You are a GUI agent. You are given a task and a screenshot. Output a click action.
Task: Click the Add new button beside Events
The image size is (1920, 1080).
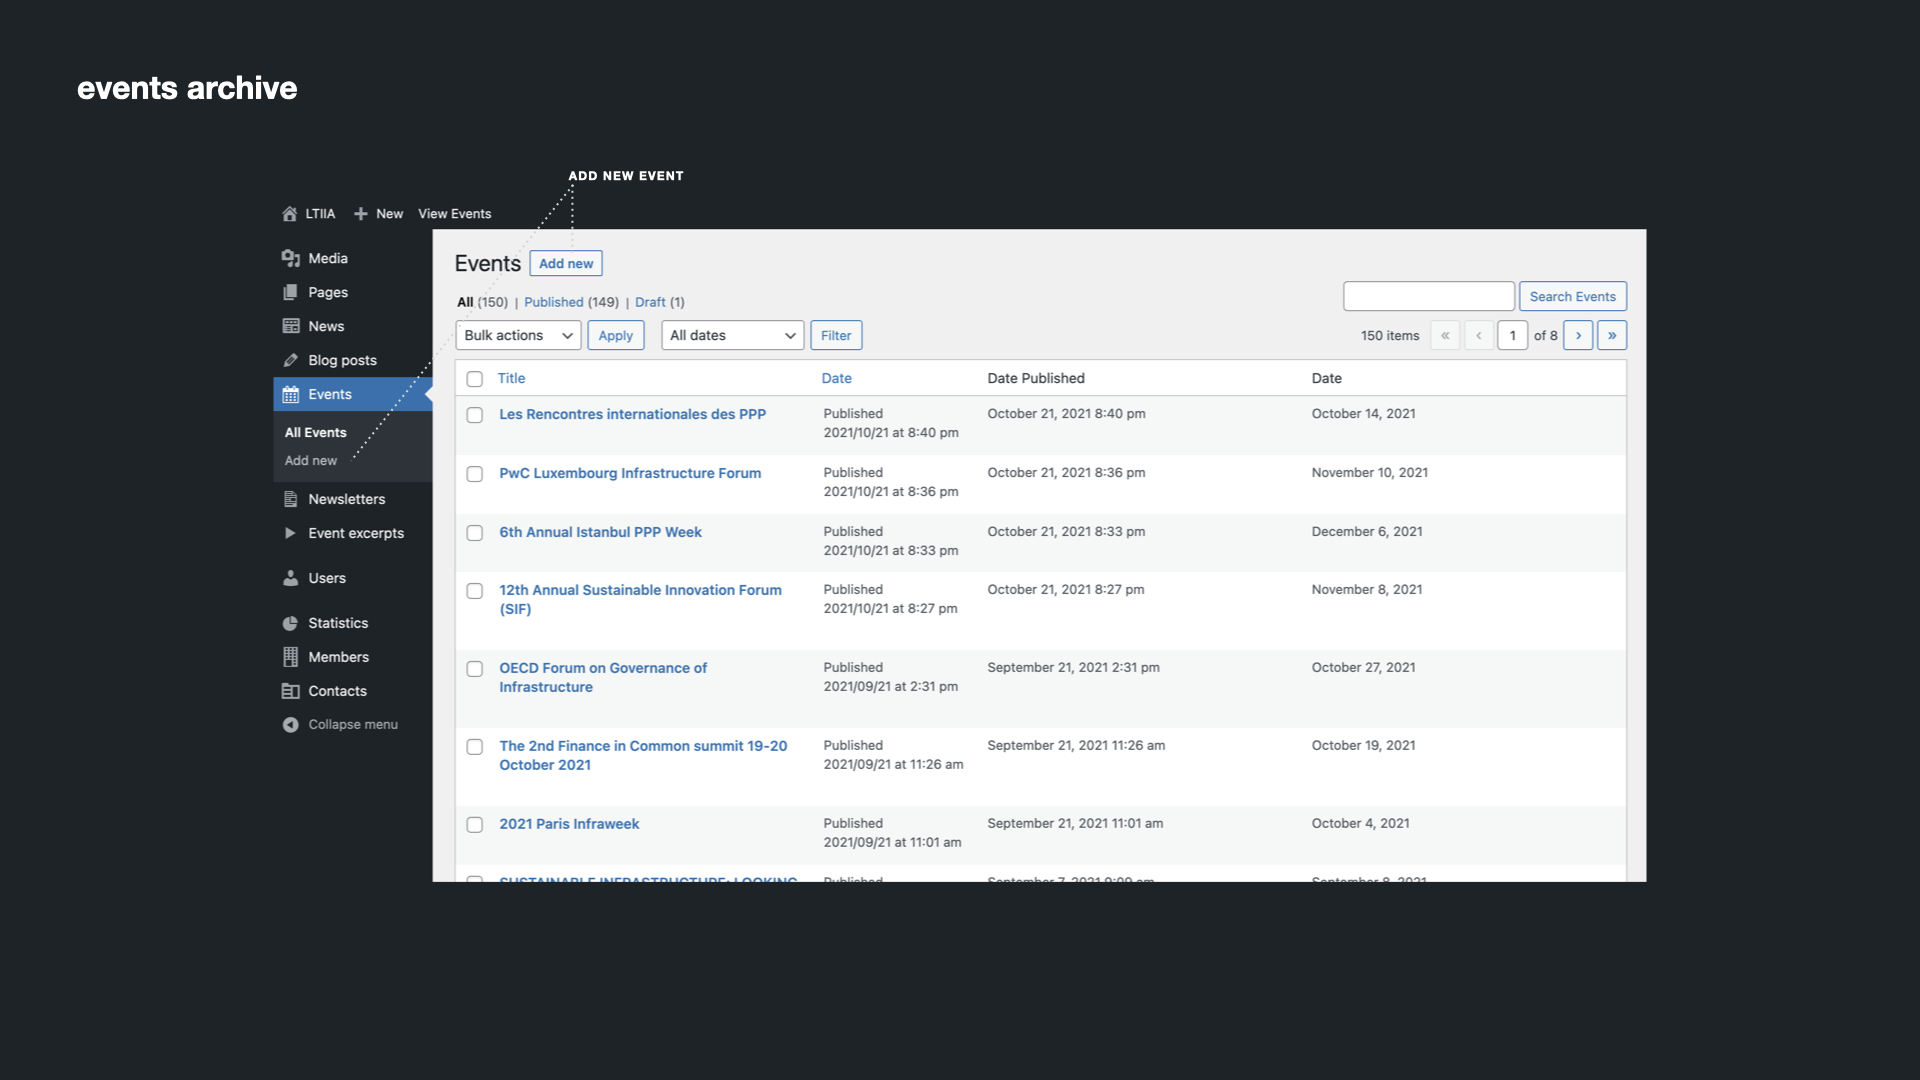coord(566,264)
